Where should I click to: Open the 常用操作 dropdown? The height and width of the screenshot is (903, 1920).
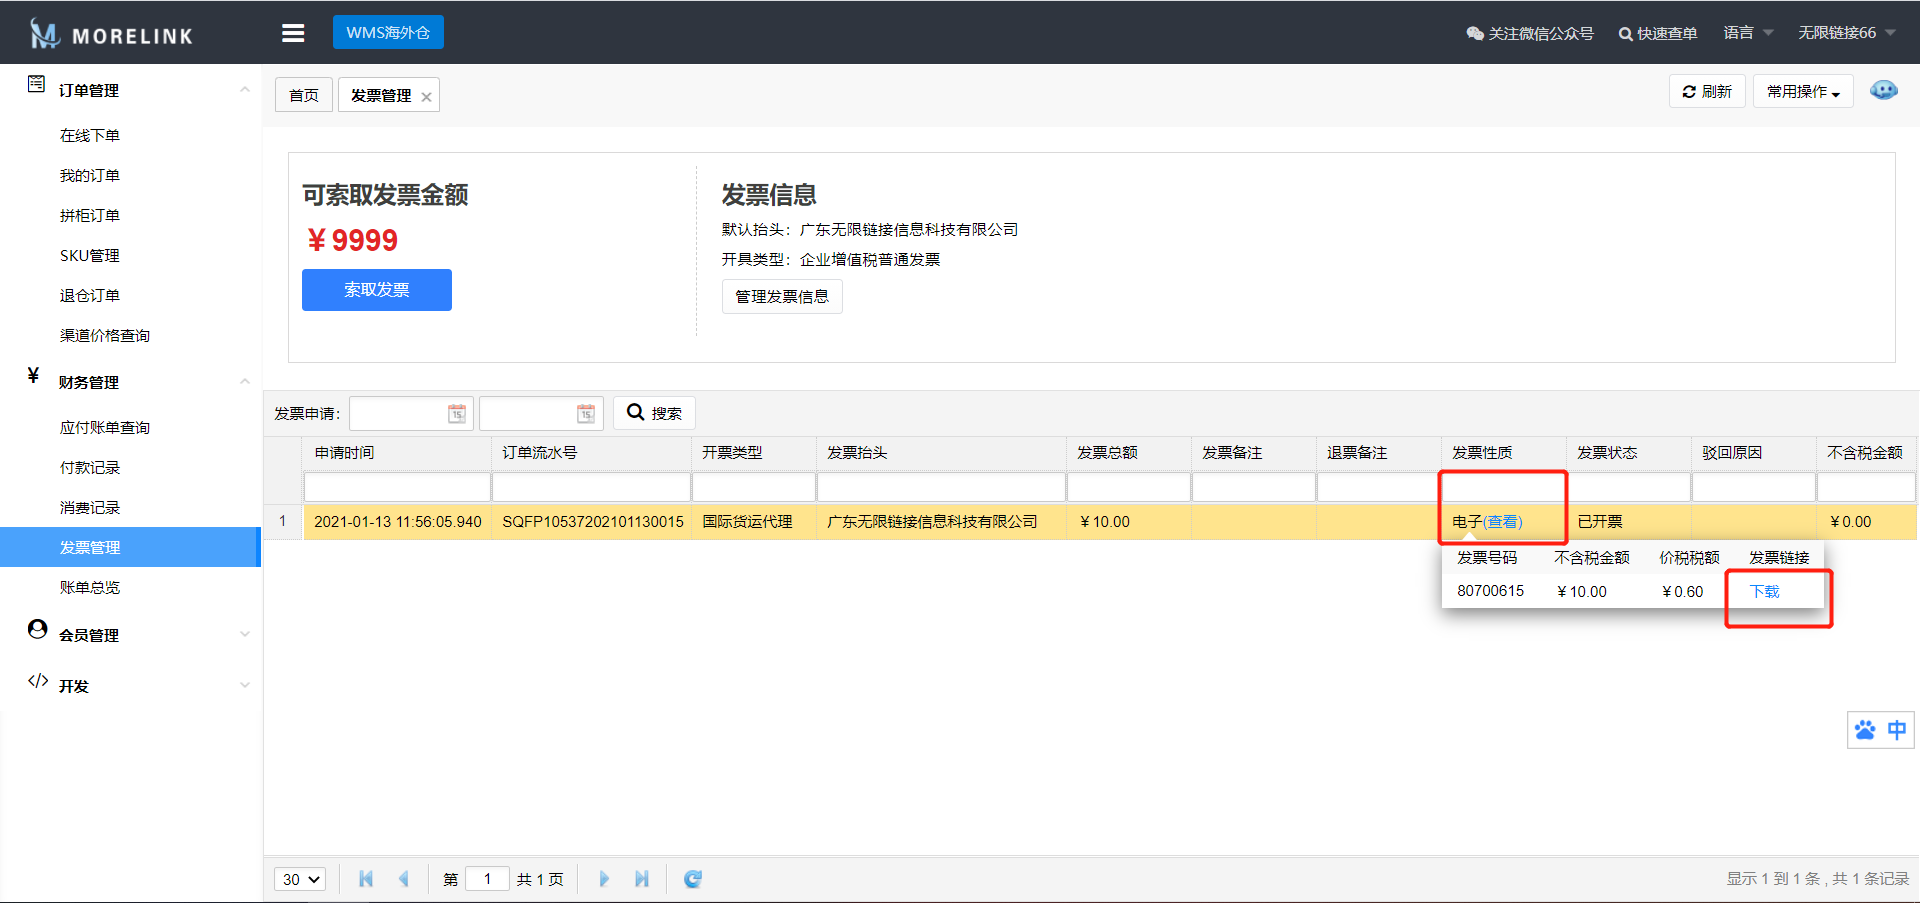(1802, 92)
